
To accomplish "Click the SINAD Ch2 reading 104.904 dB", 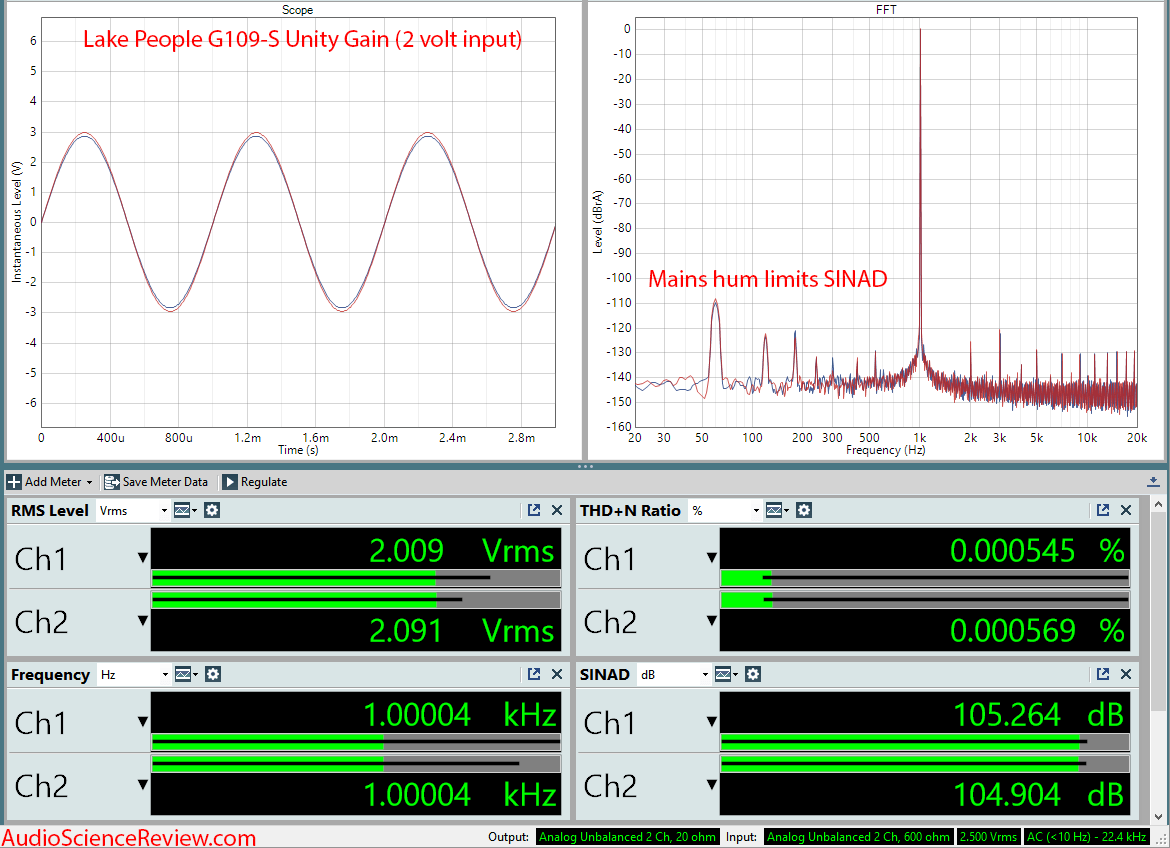I will (1039, 795).
